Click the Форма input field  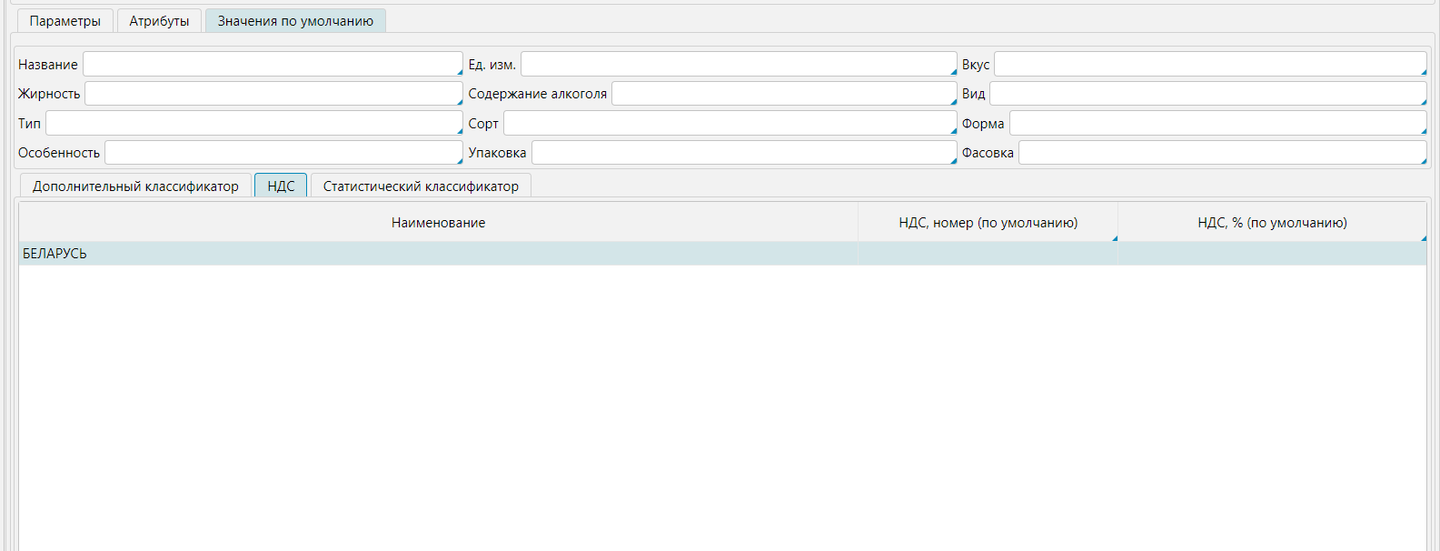point(1217,123)
